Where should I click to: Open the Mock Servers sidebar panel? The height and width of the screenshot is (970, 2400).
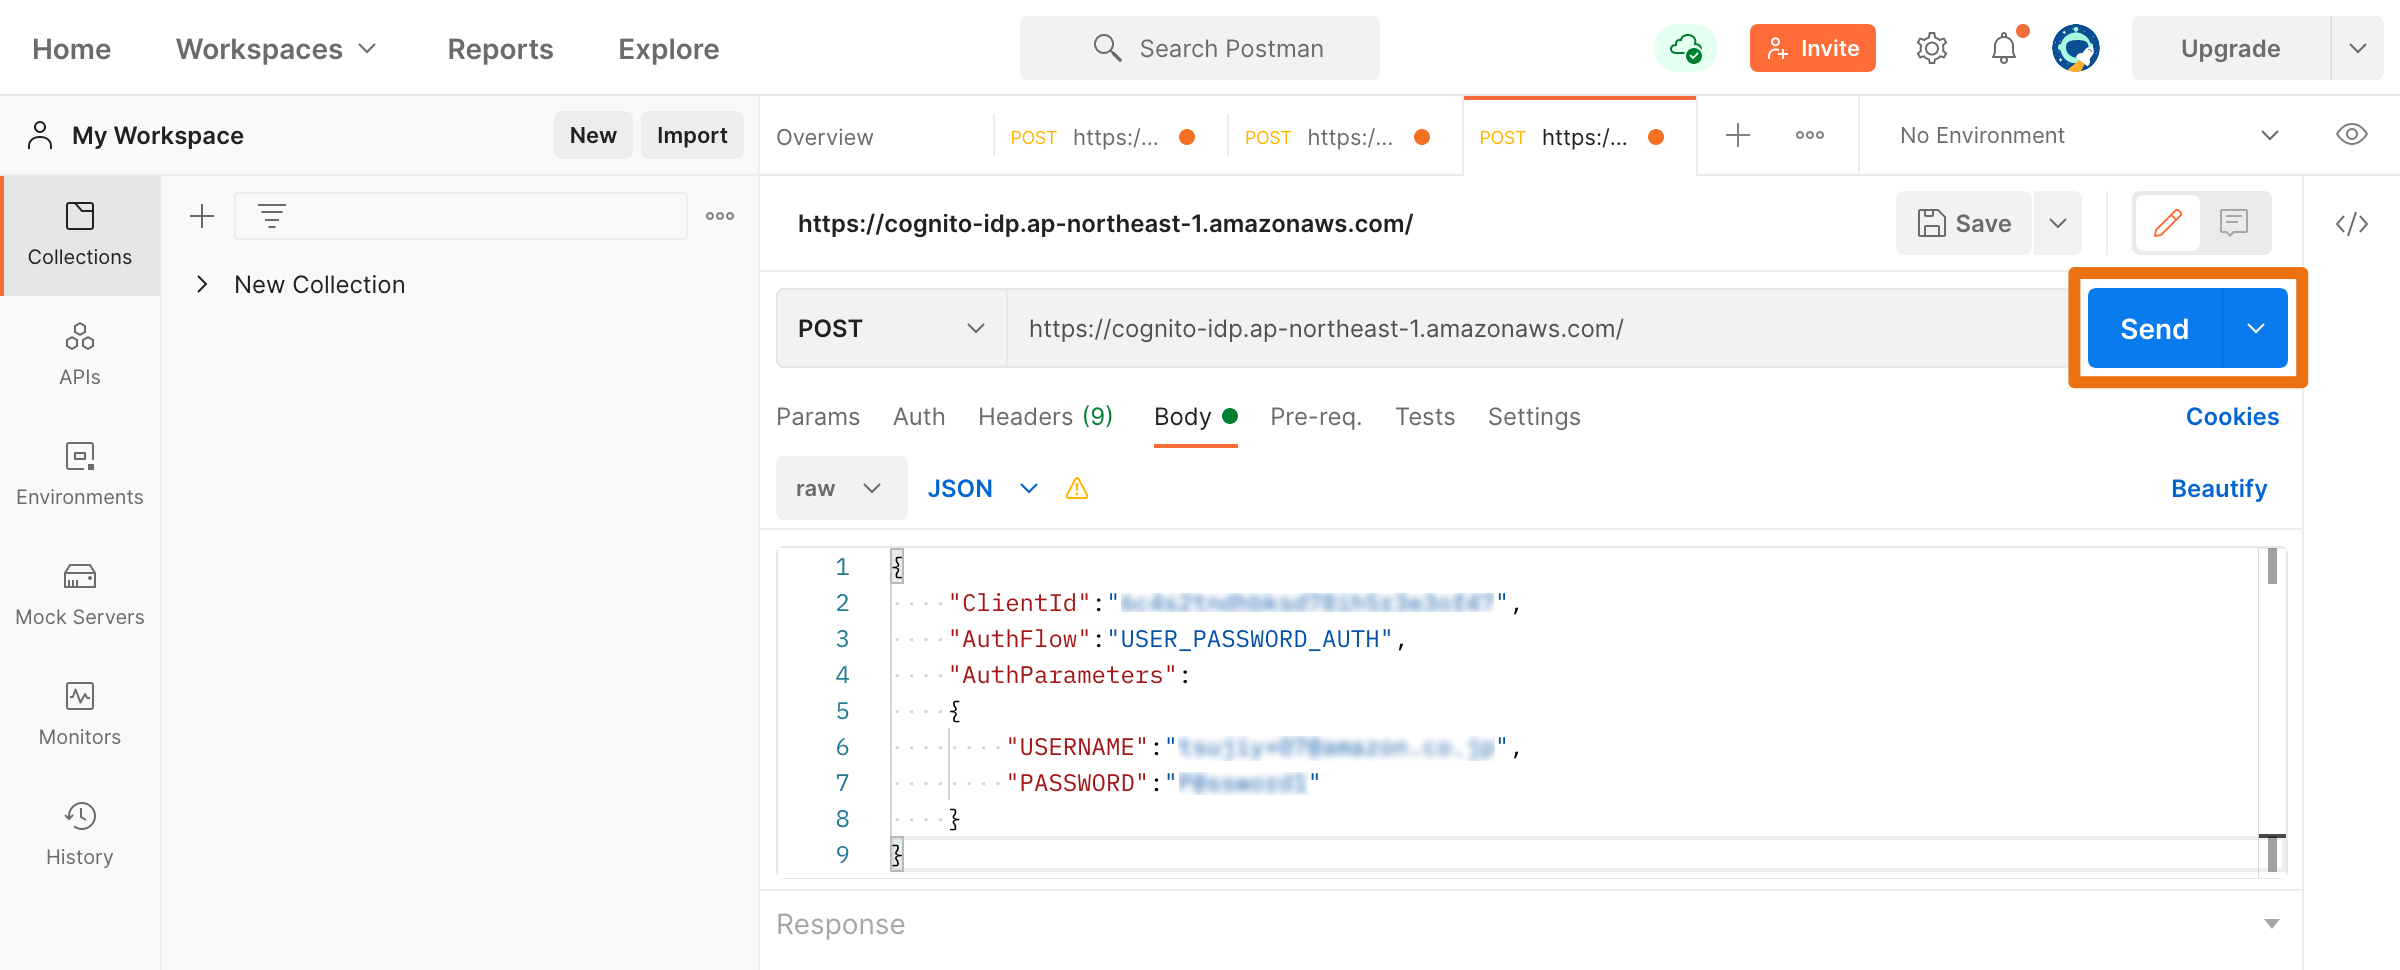pos(80,595)
